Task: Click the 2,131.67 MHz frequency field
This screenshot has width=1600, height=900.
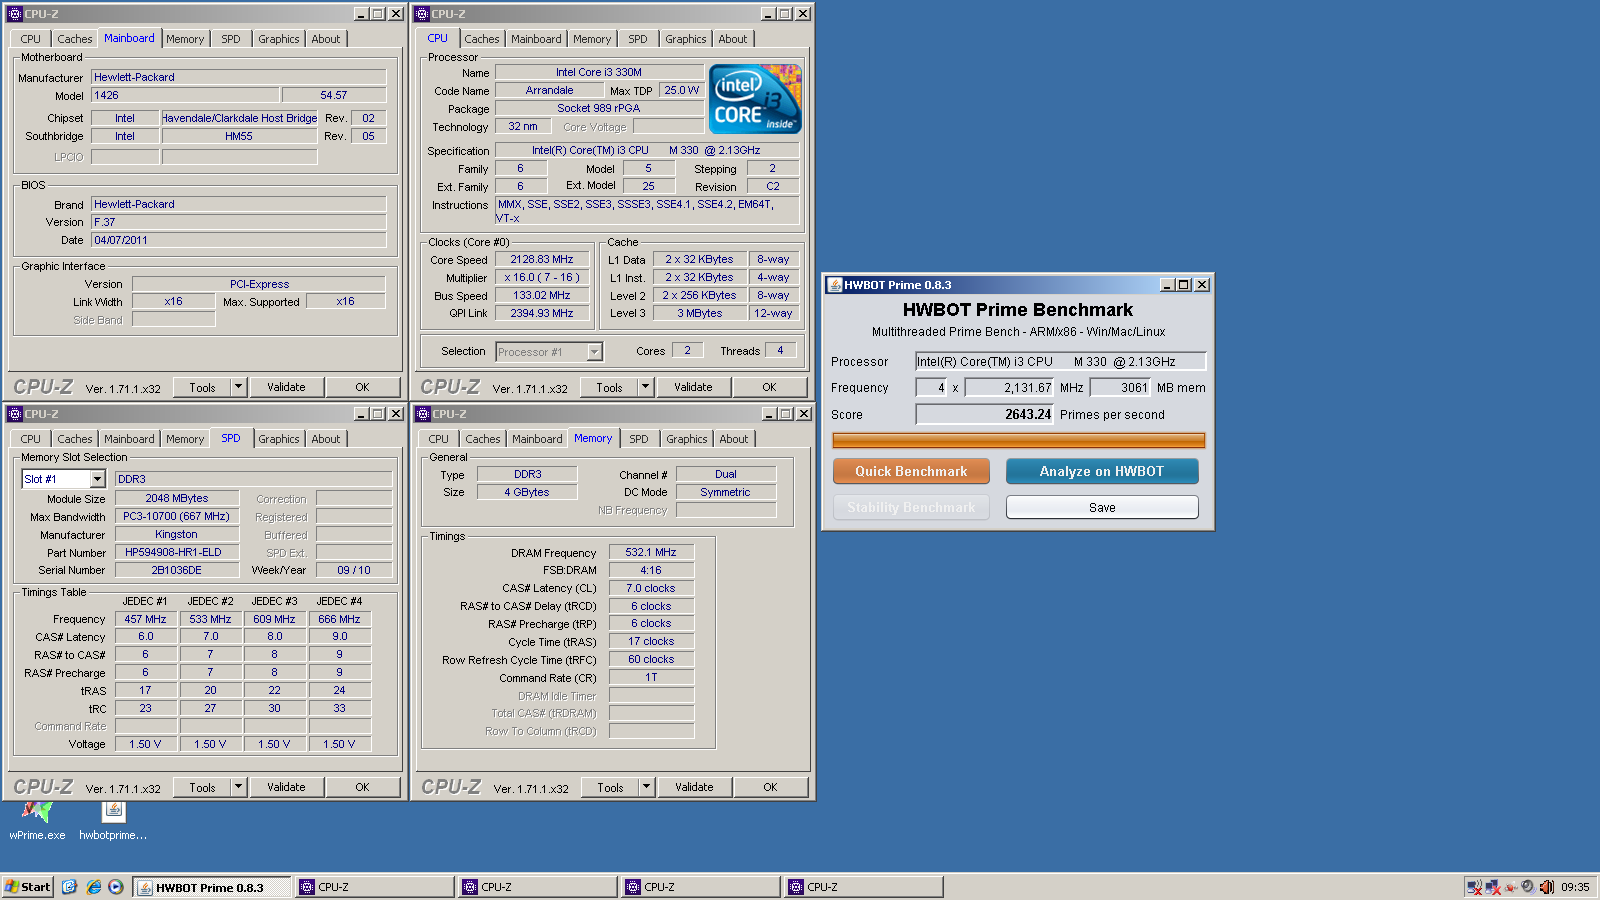Action: 1008,387
